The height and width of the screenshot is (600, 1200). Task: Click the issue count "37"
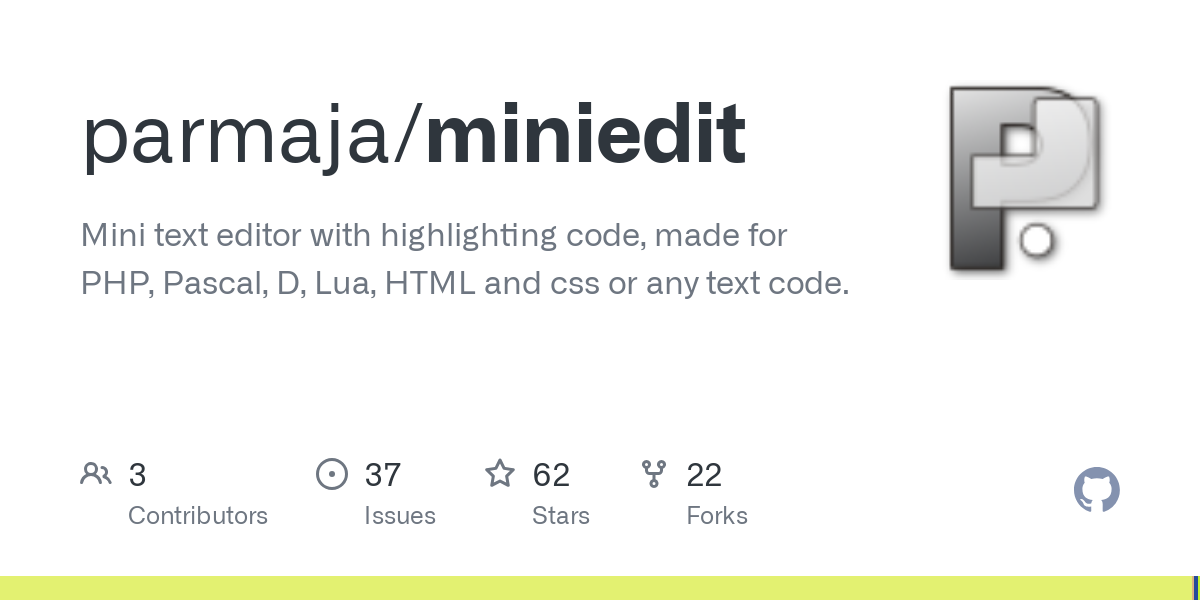coord(383,475)
